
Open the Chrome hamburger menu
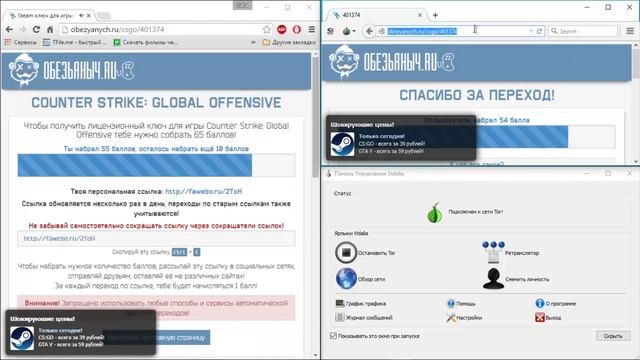(312, 29)
